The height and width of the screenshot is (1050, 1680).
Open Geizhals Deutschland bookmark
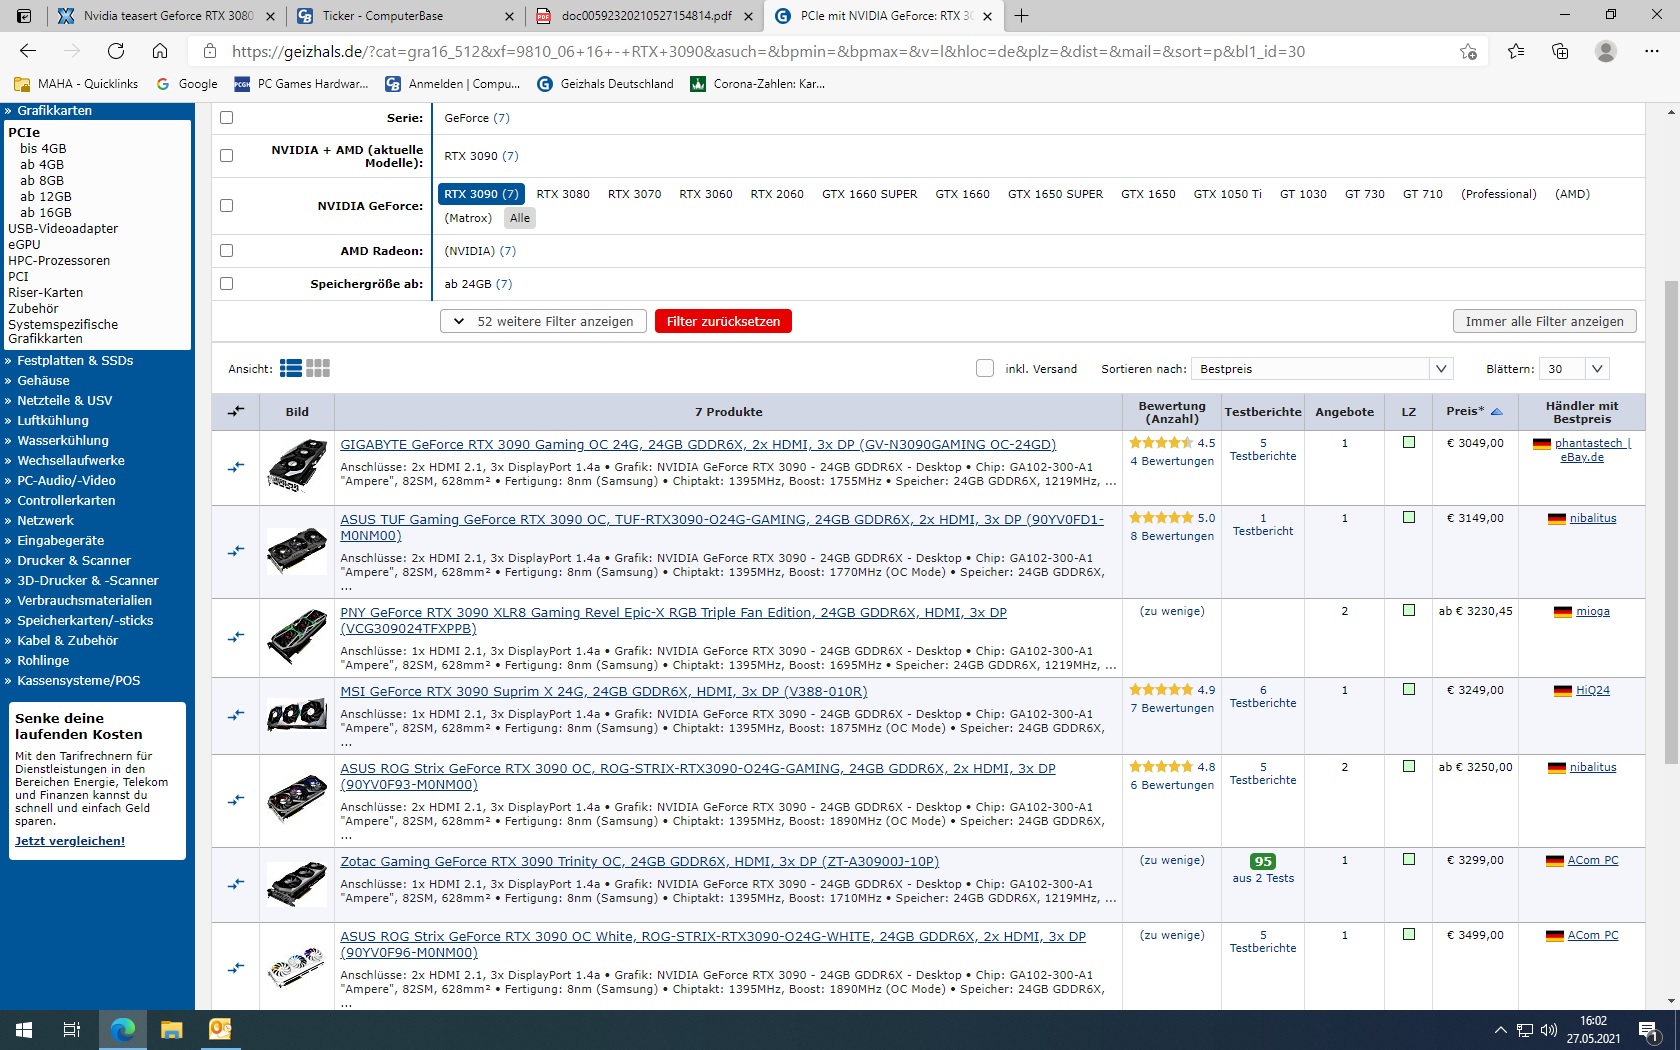(605, 84)
